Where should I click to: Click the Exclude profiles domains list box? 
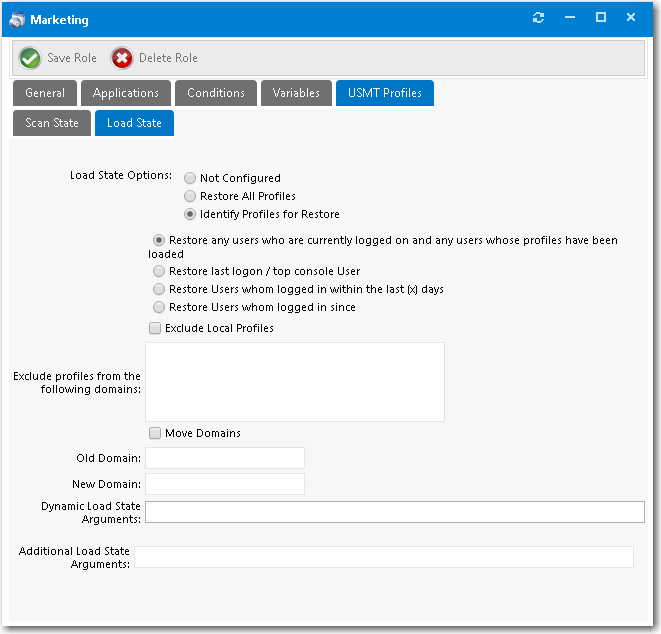point(294,381)
